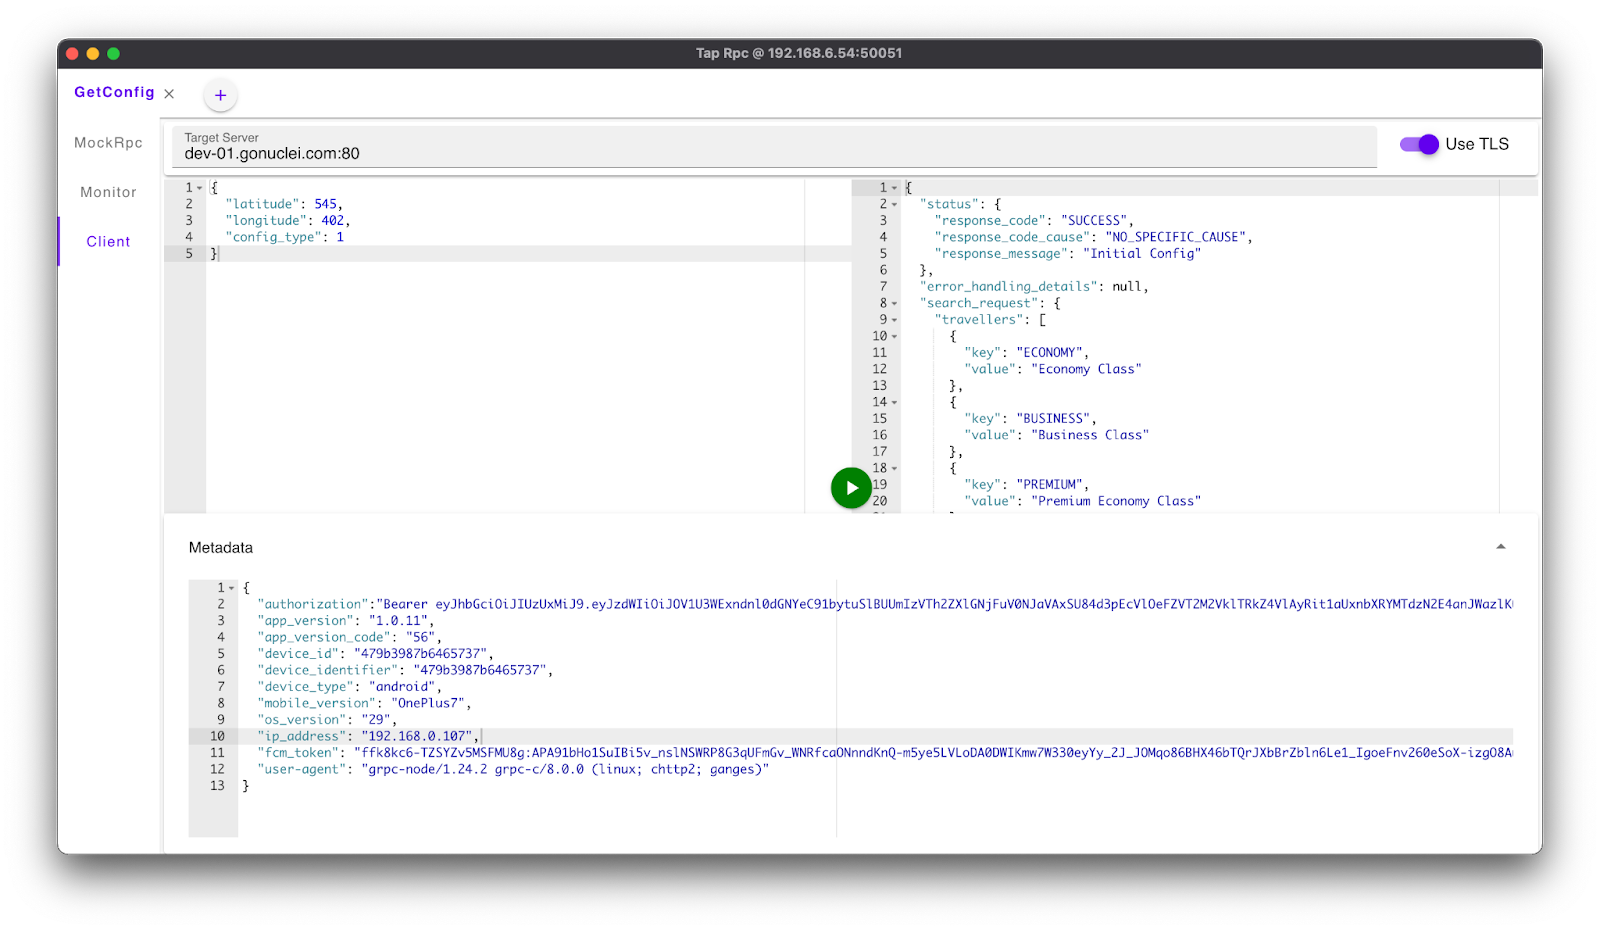Fold the "search_request" block at line 8

click(x=895, y=303)
